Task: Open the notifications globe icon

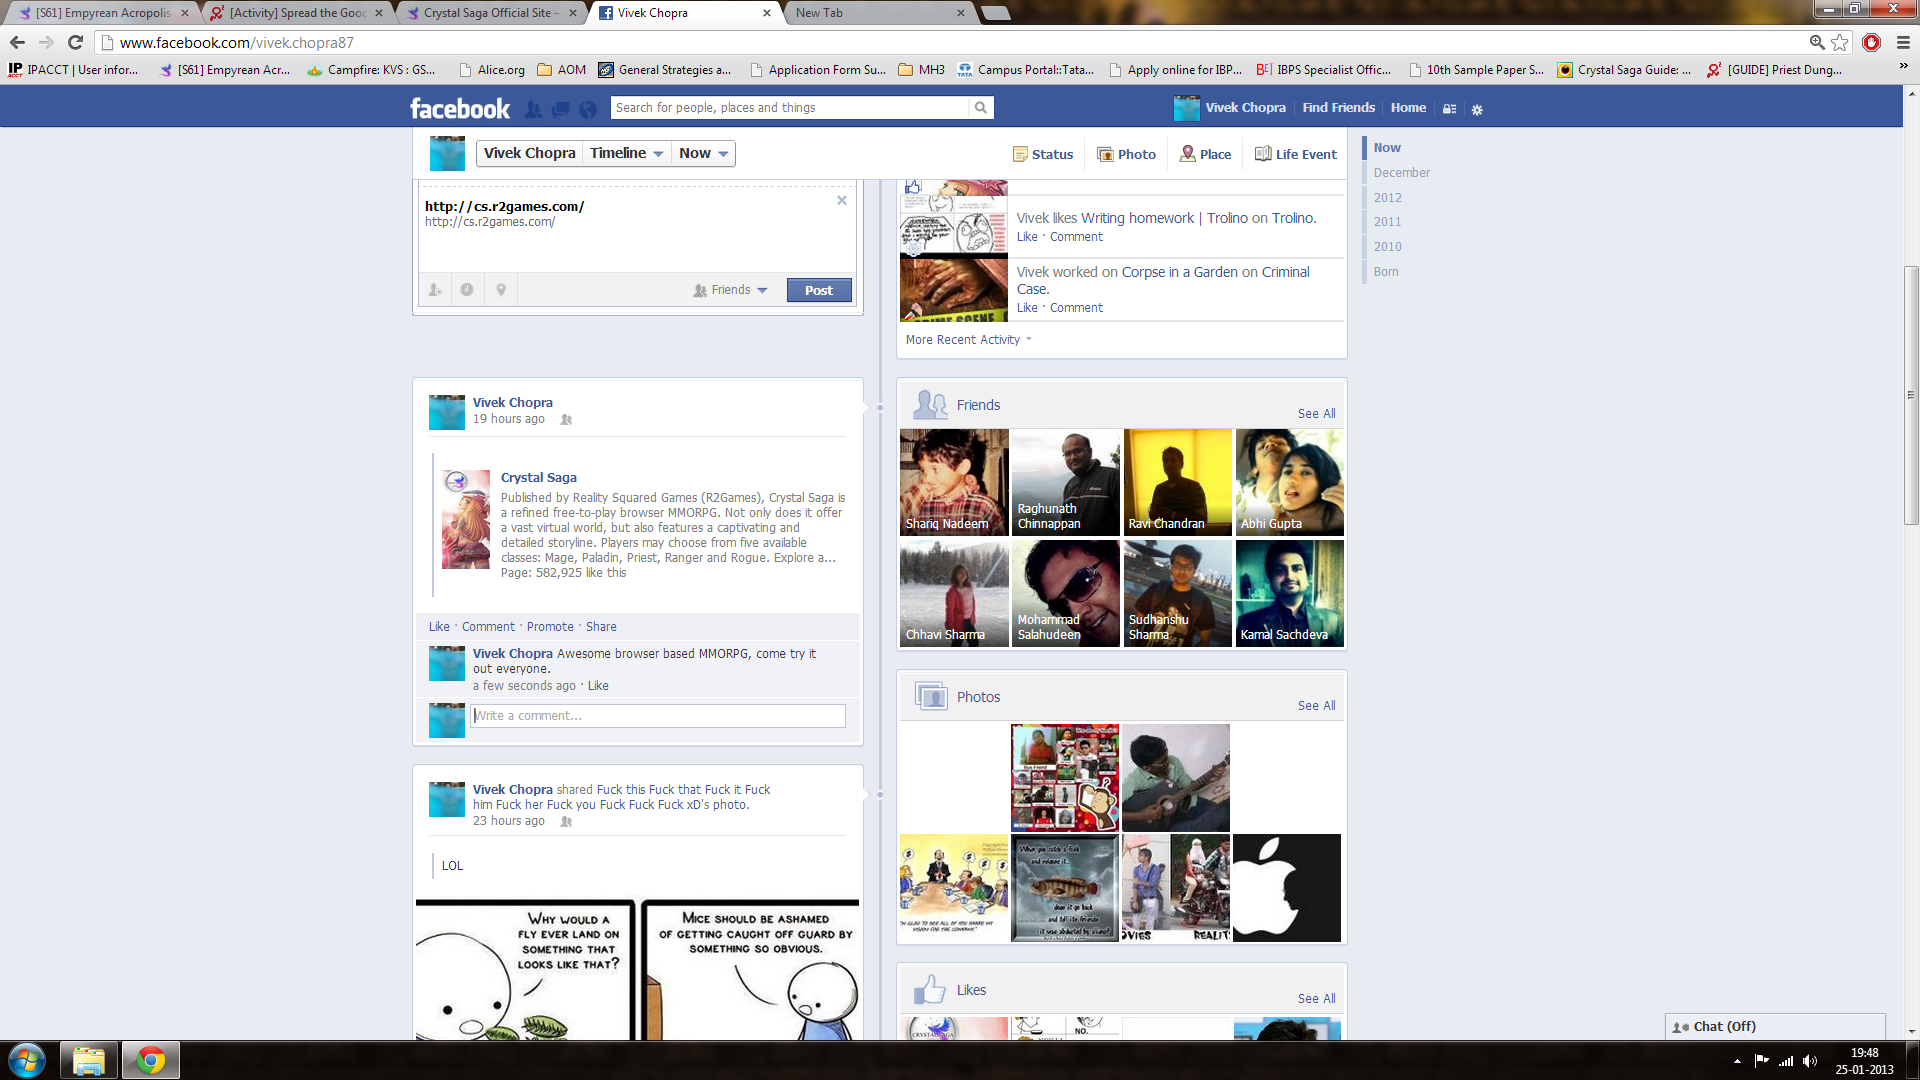Action: tap(588, 109)
